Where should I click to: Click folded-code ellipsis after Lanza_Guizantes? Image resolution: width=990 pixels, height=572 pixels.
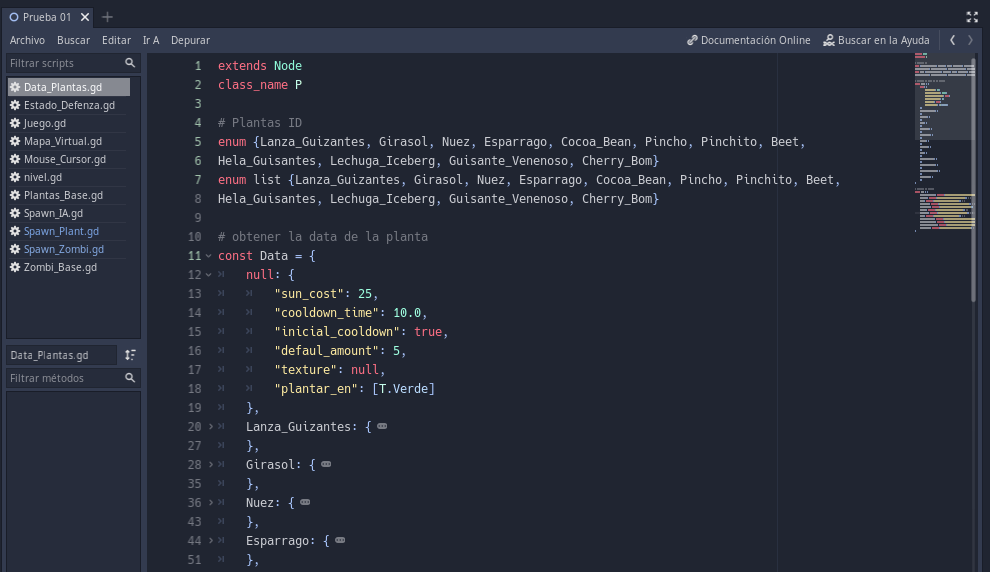coord(382,427)
